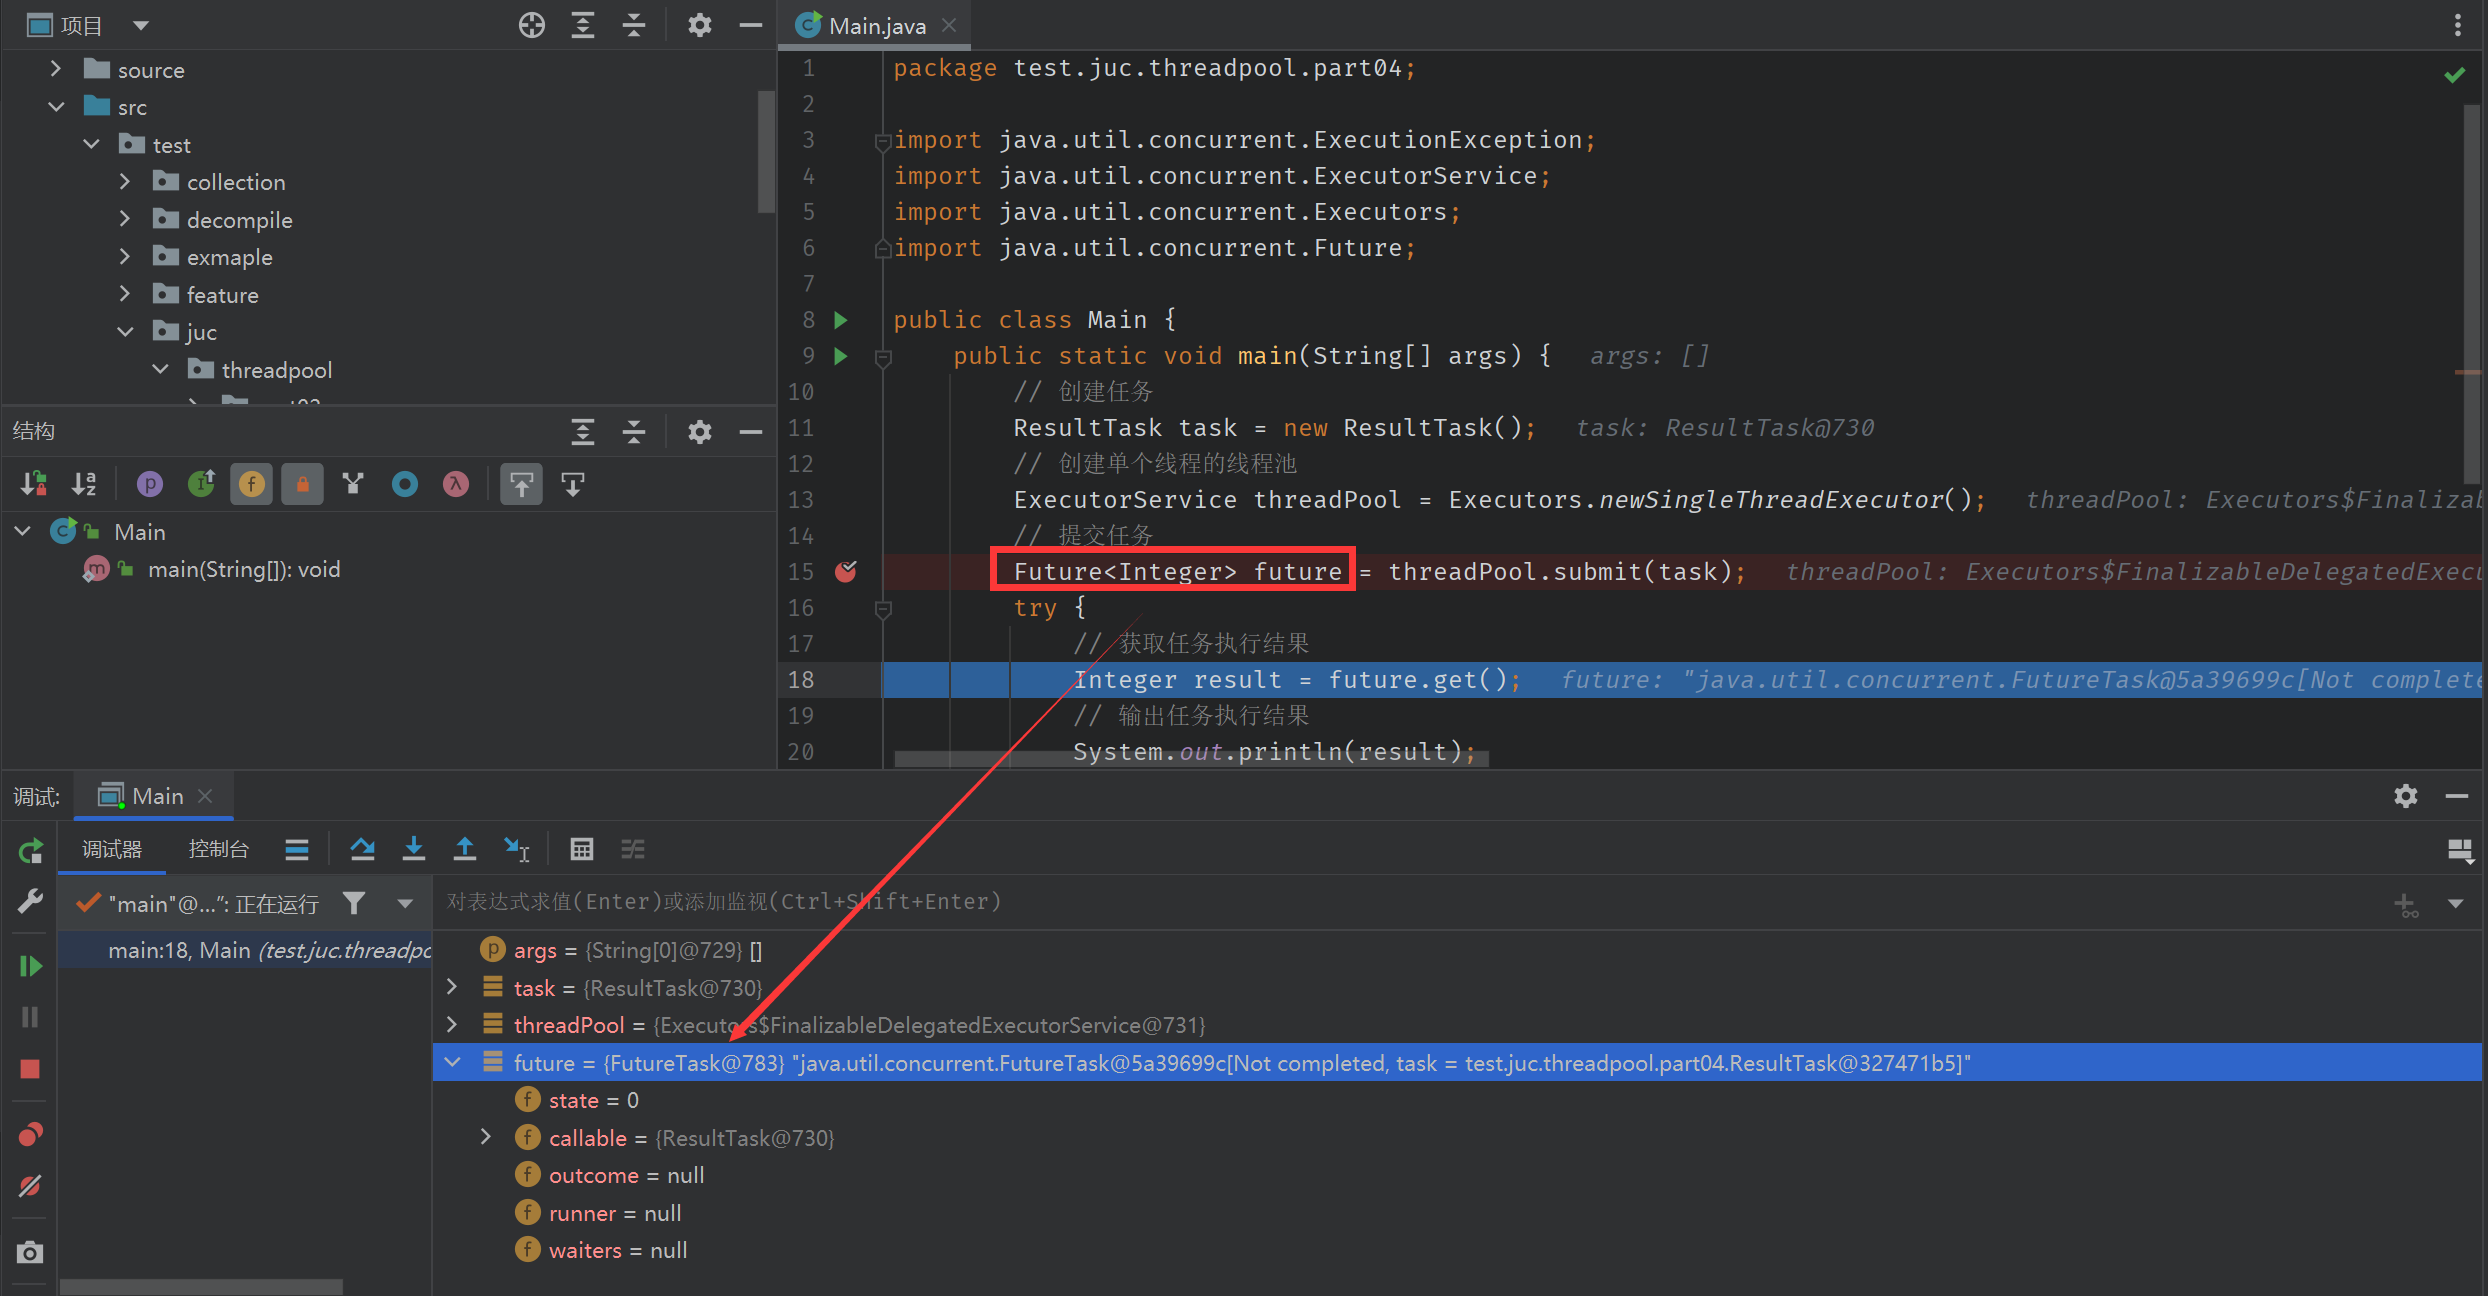Click the editor's horizontal scrollbar
2488x1296 pixels.
click(1191, 759)
